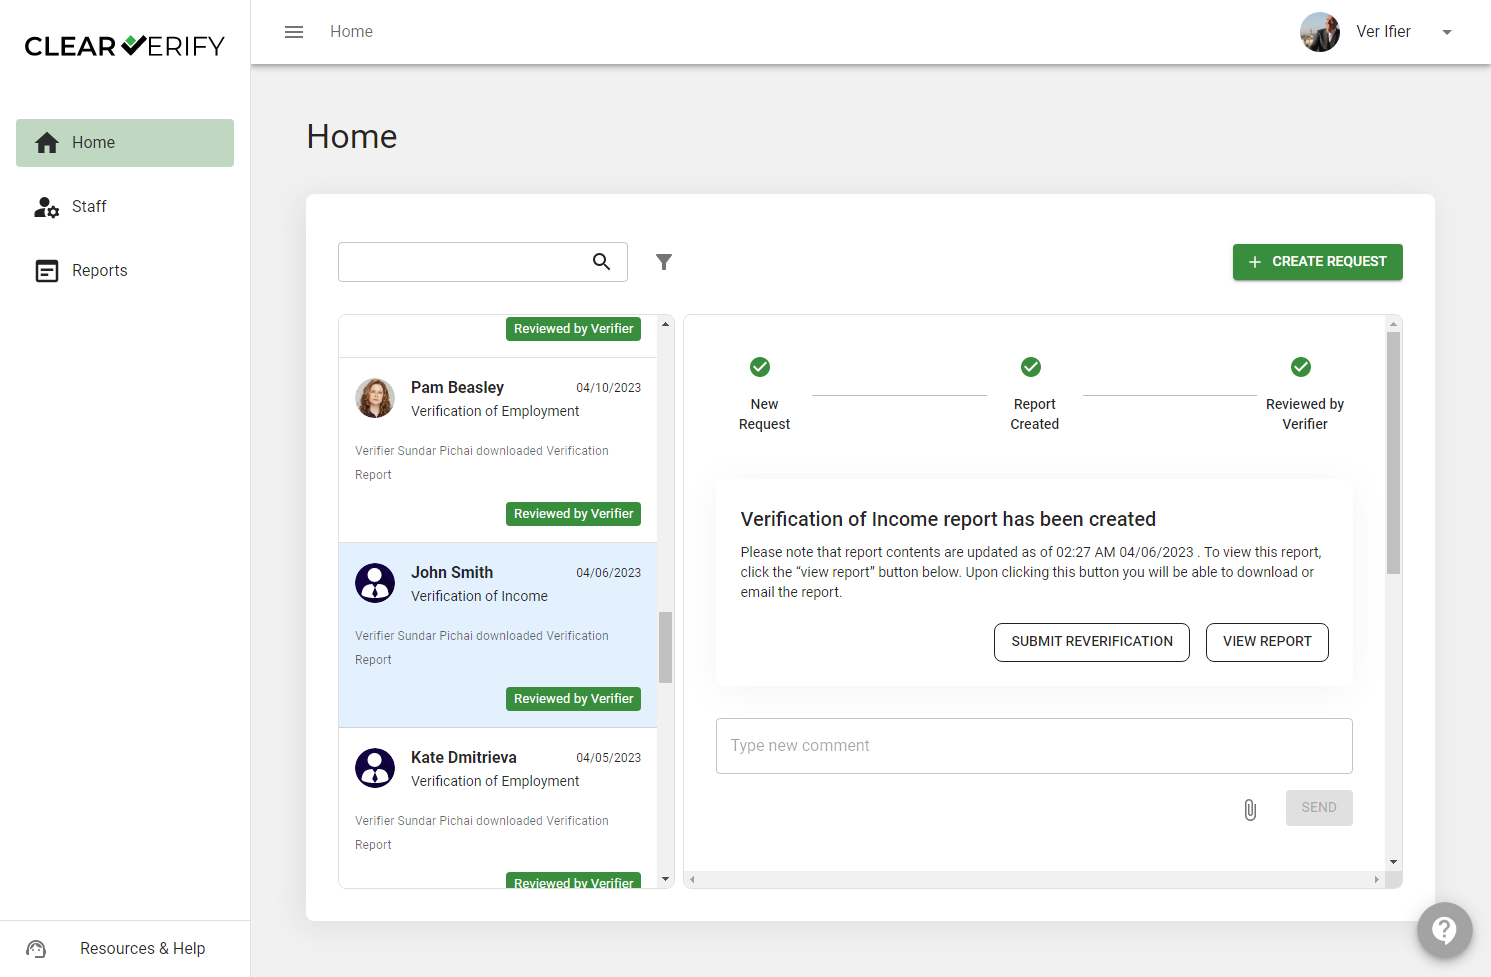Click the Home house icon in the sidebar
1491x977 pixels.
pos(47,143)
